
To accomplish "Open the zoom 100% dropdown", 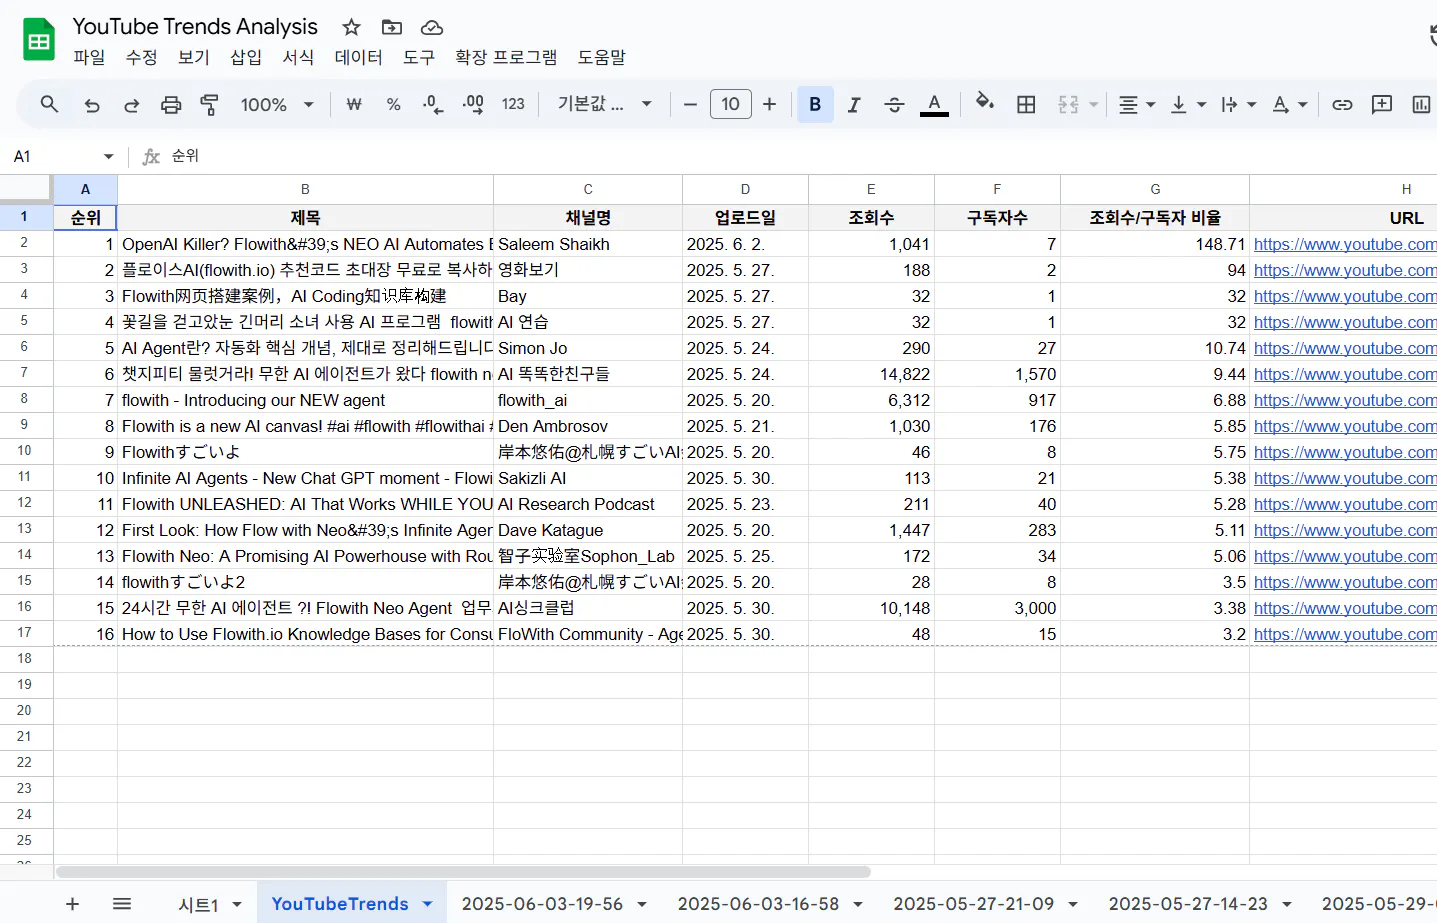I will (277, 104).
